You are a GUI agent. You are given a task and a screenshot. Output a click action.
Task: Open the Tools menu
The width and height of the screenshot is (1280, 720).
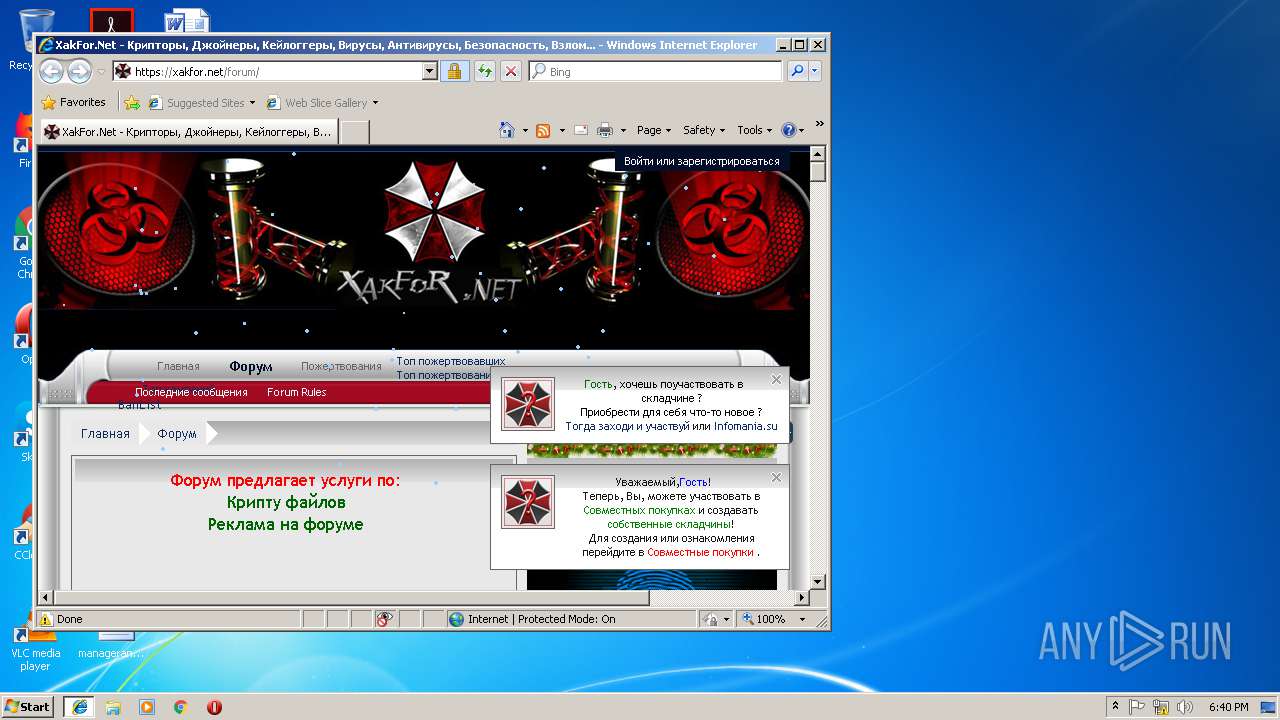pyautogui.click(x=755, y=130)
